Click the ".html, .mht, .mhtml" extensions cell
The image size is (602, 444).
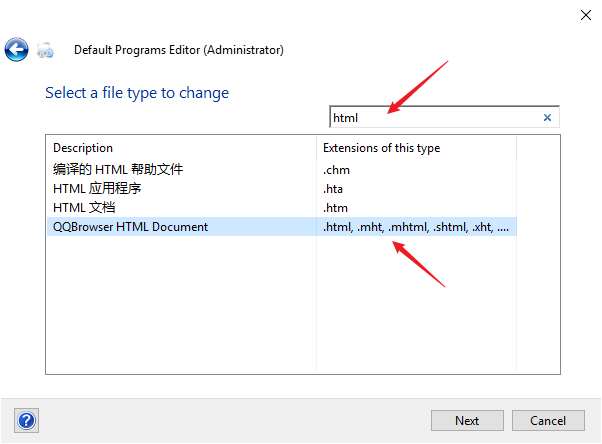tap(415, 227)
